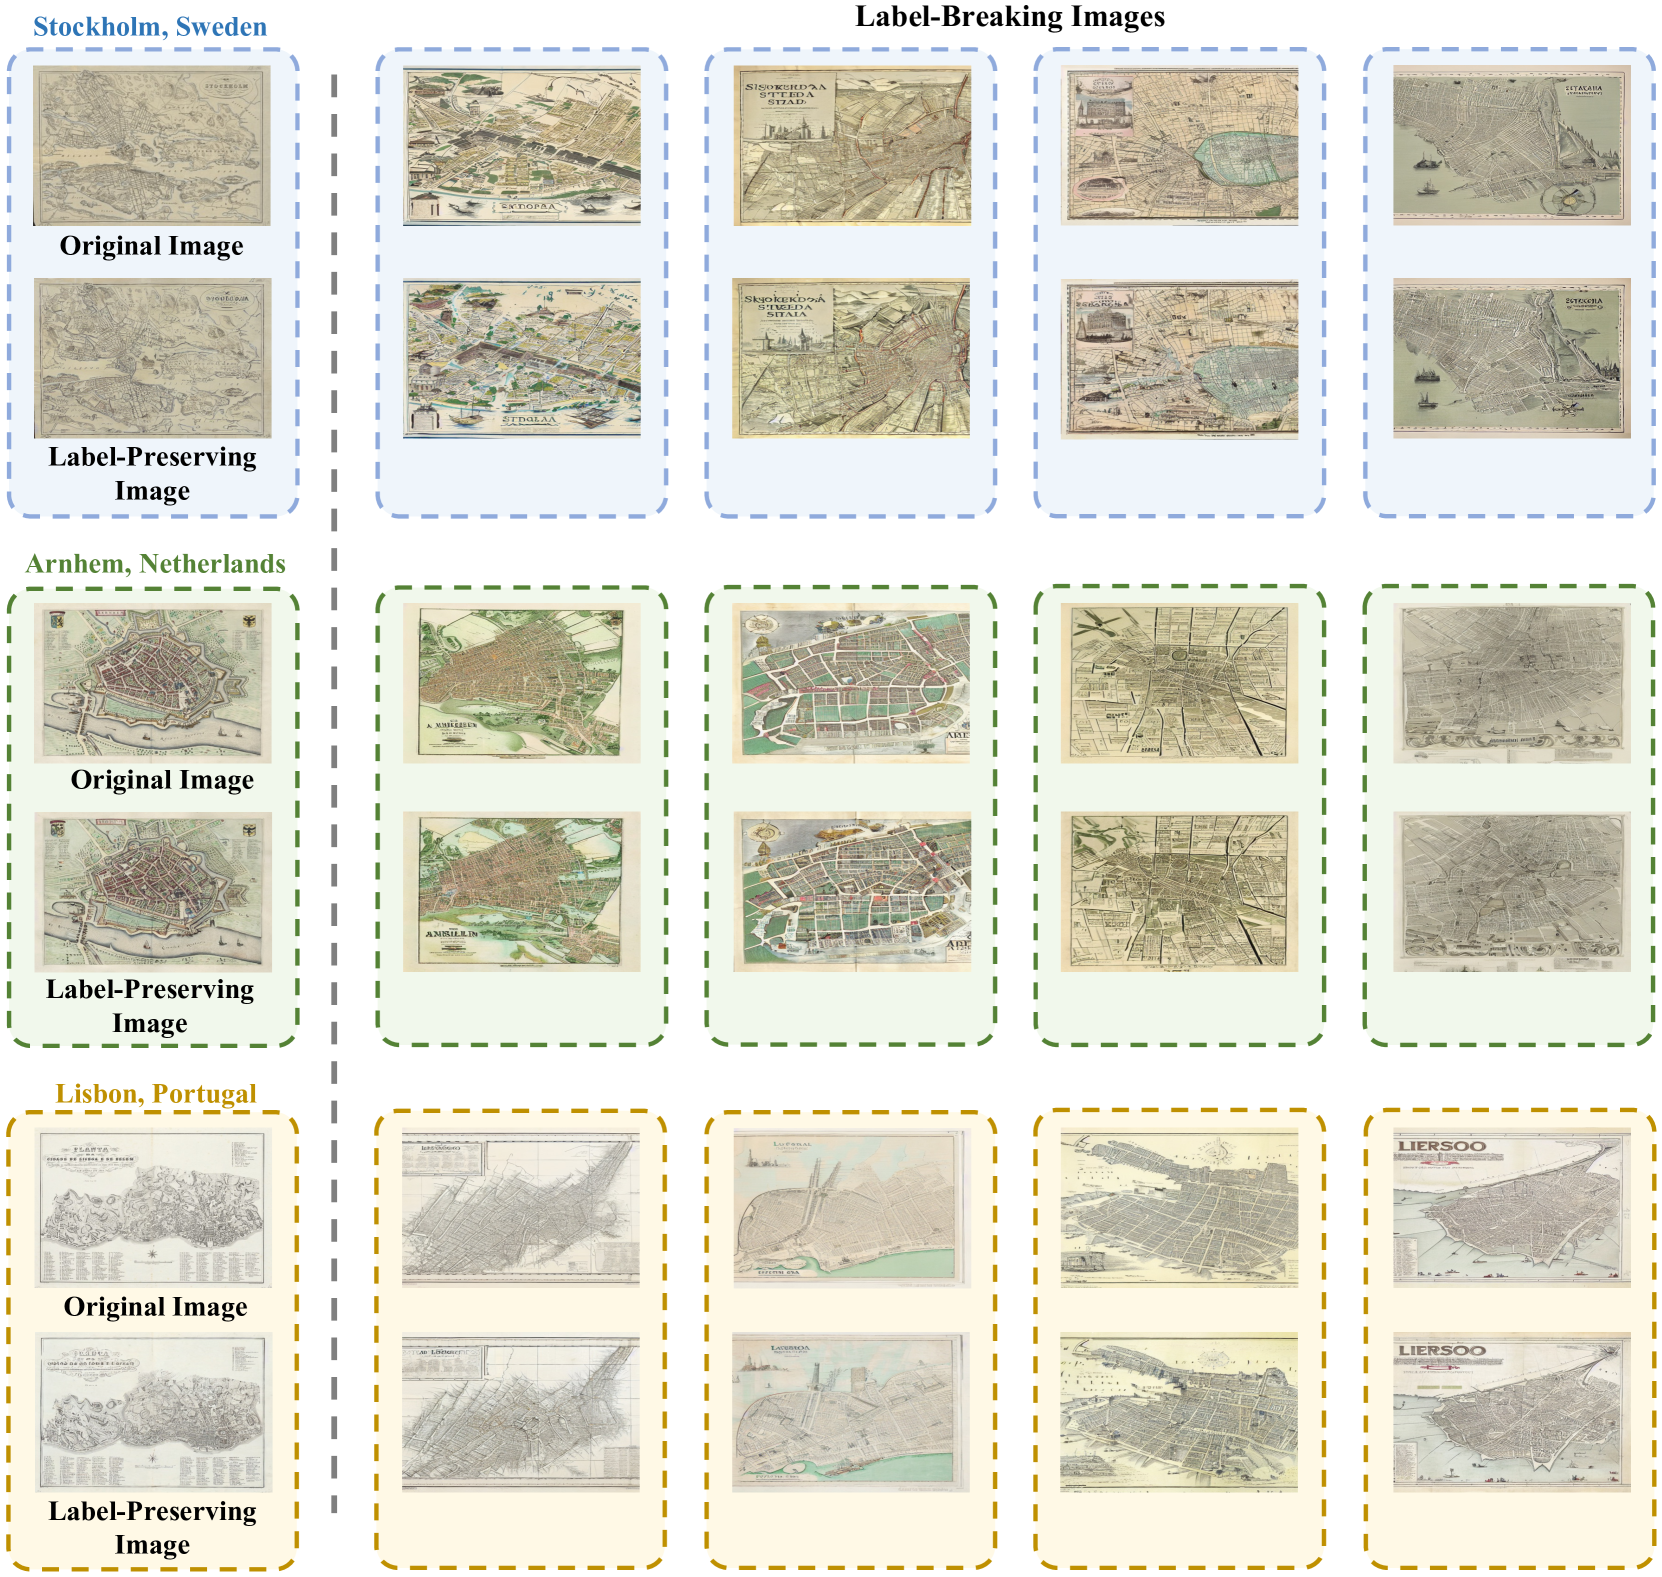Select the "Label-Preserving Image" caption in Lisbon panel

click(152, 1527)
